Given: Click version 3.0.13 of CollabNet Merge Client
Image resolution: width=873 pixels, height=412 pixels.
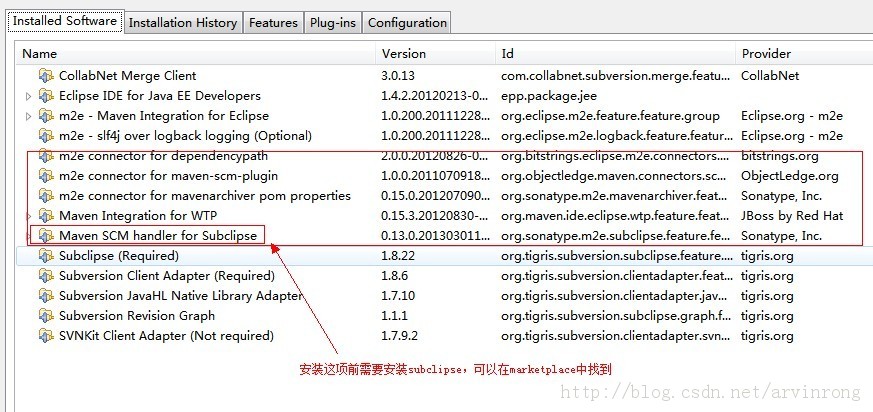Looking at the screenshot, I should point(398,76).
